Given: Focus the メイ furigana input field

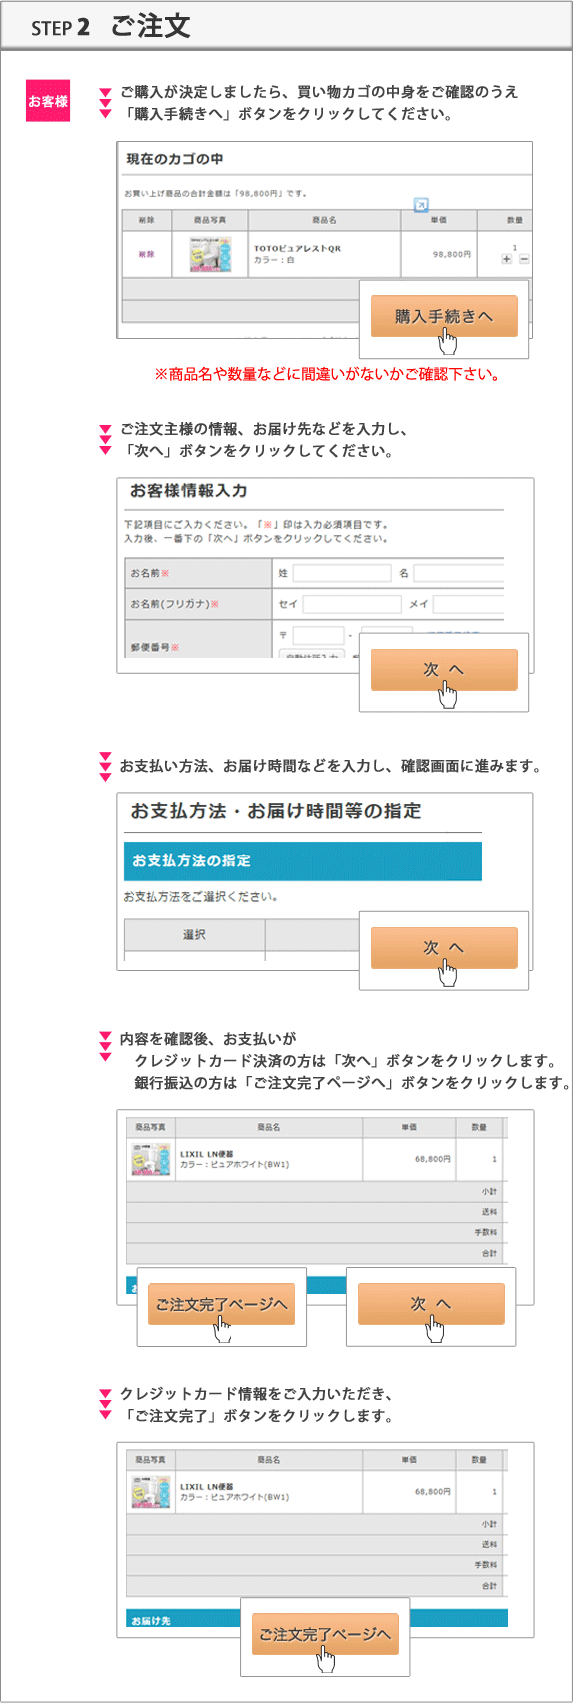Looking at the screenshot, I should click(x=469, y=604).
